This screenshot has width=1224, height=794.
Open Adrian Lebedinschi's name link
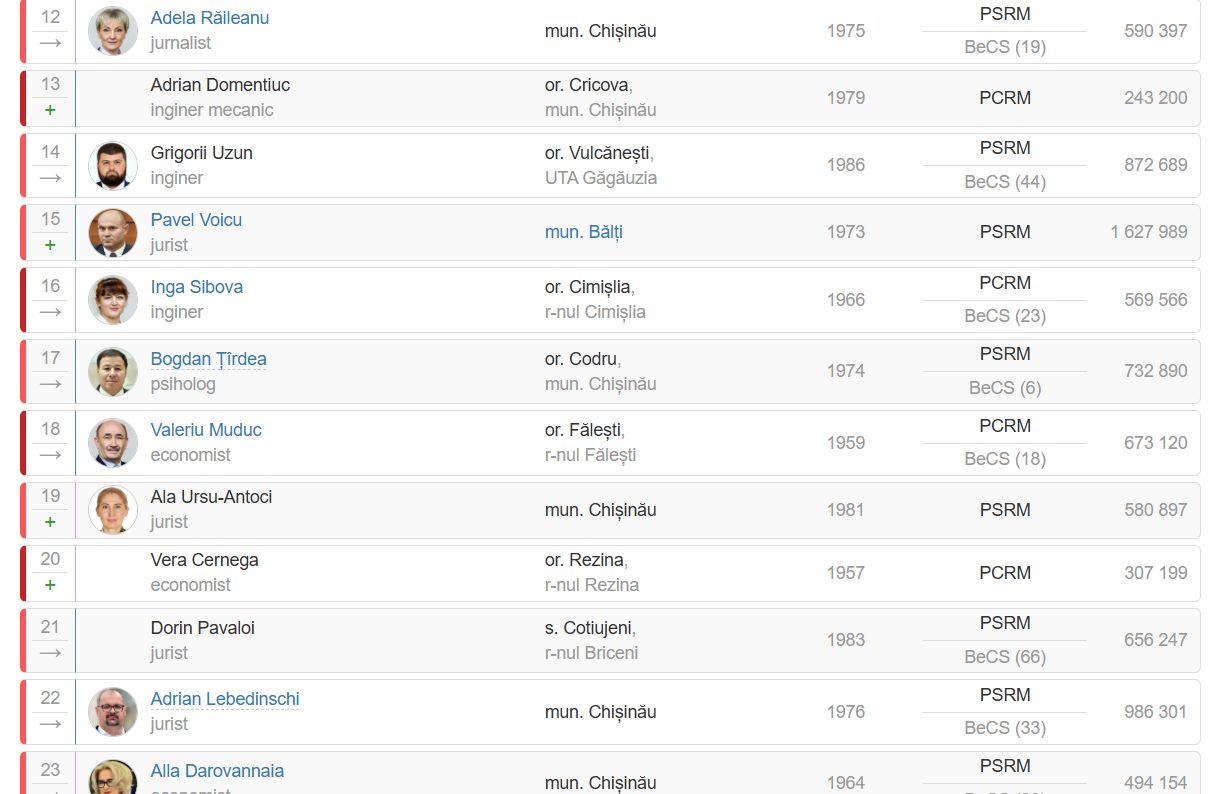tap(225, 699)
